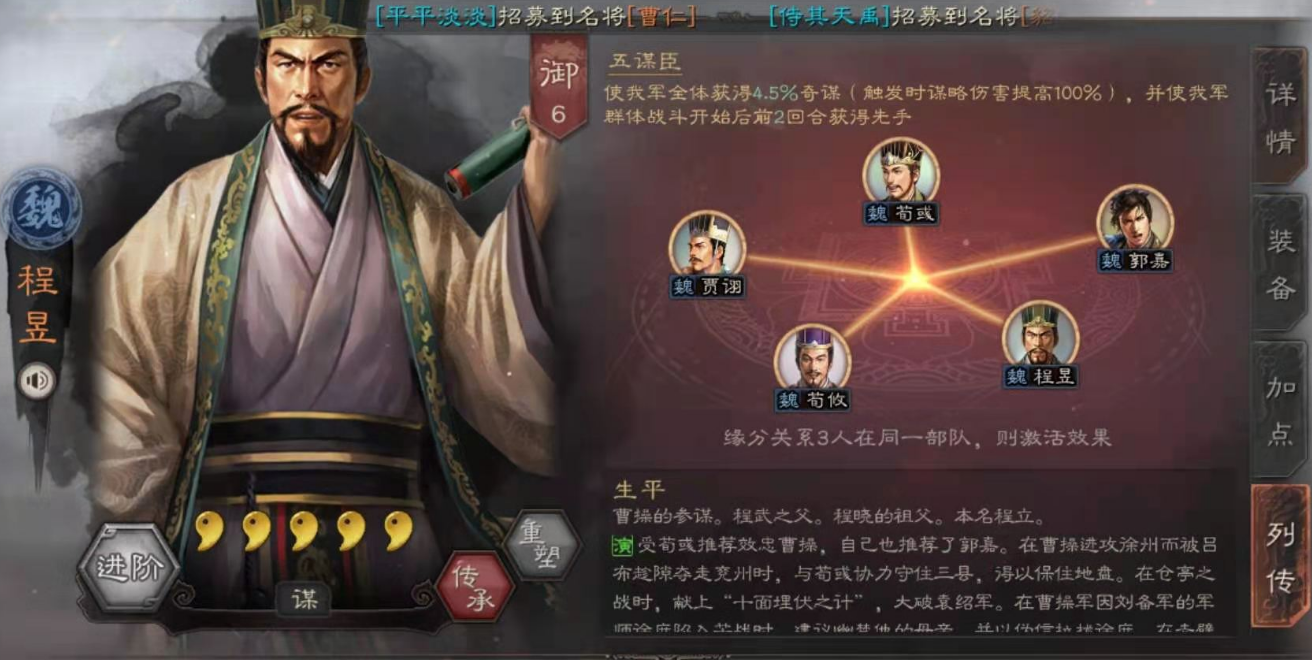Image resolution: width=1312 pixels, height=660 pixels.
Task: Click the 谋 type label under stars
Action: point(303,597)
